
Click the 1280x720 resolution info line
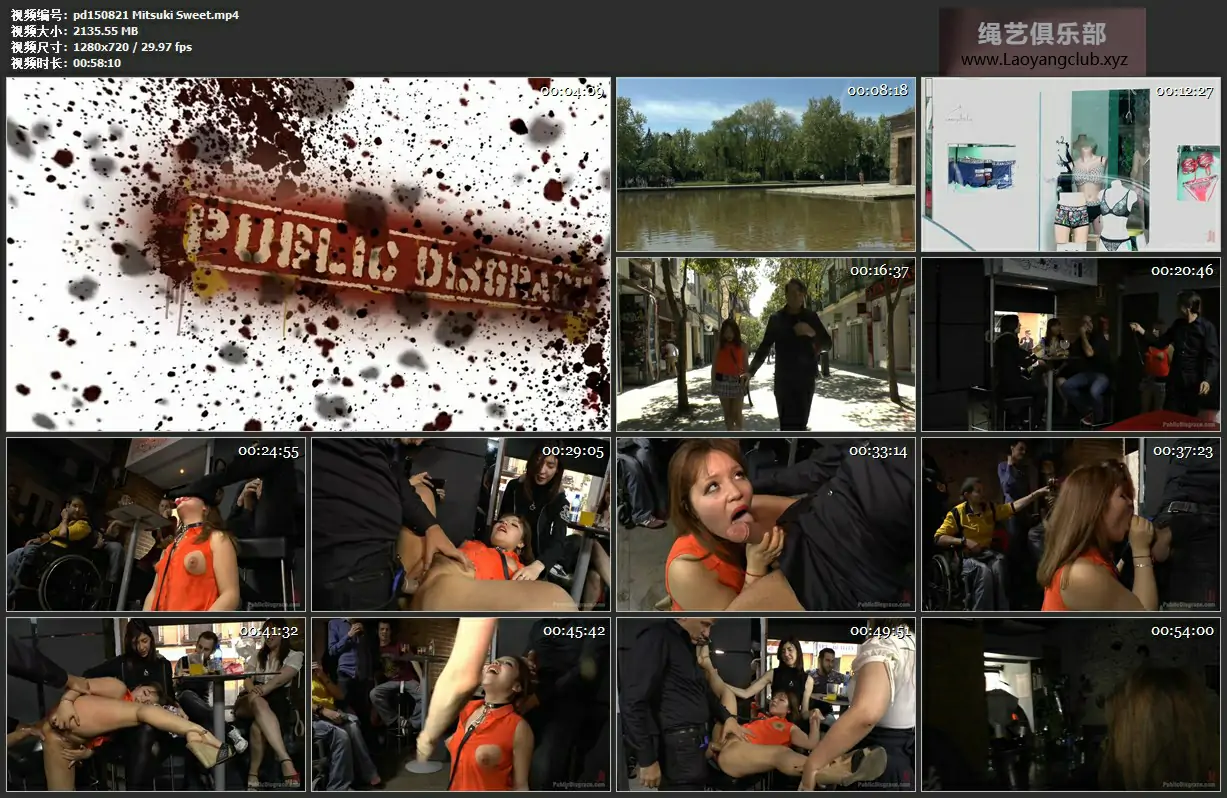132,47
